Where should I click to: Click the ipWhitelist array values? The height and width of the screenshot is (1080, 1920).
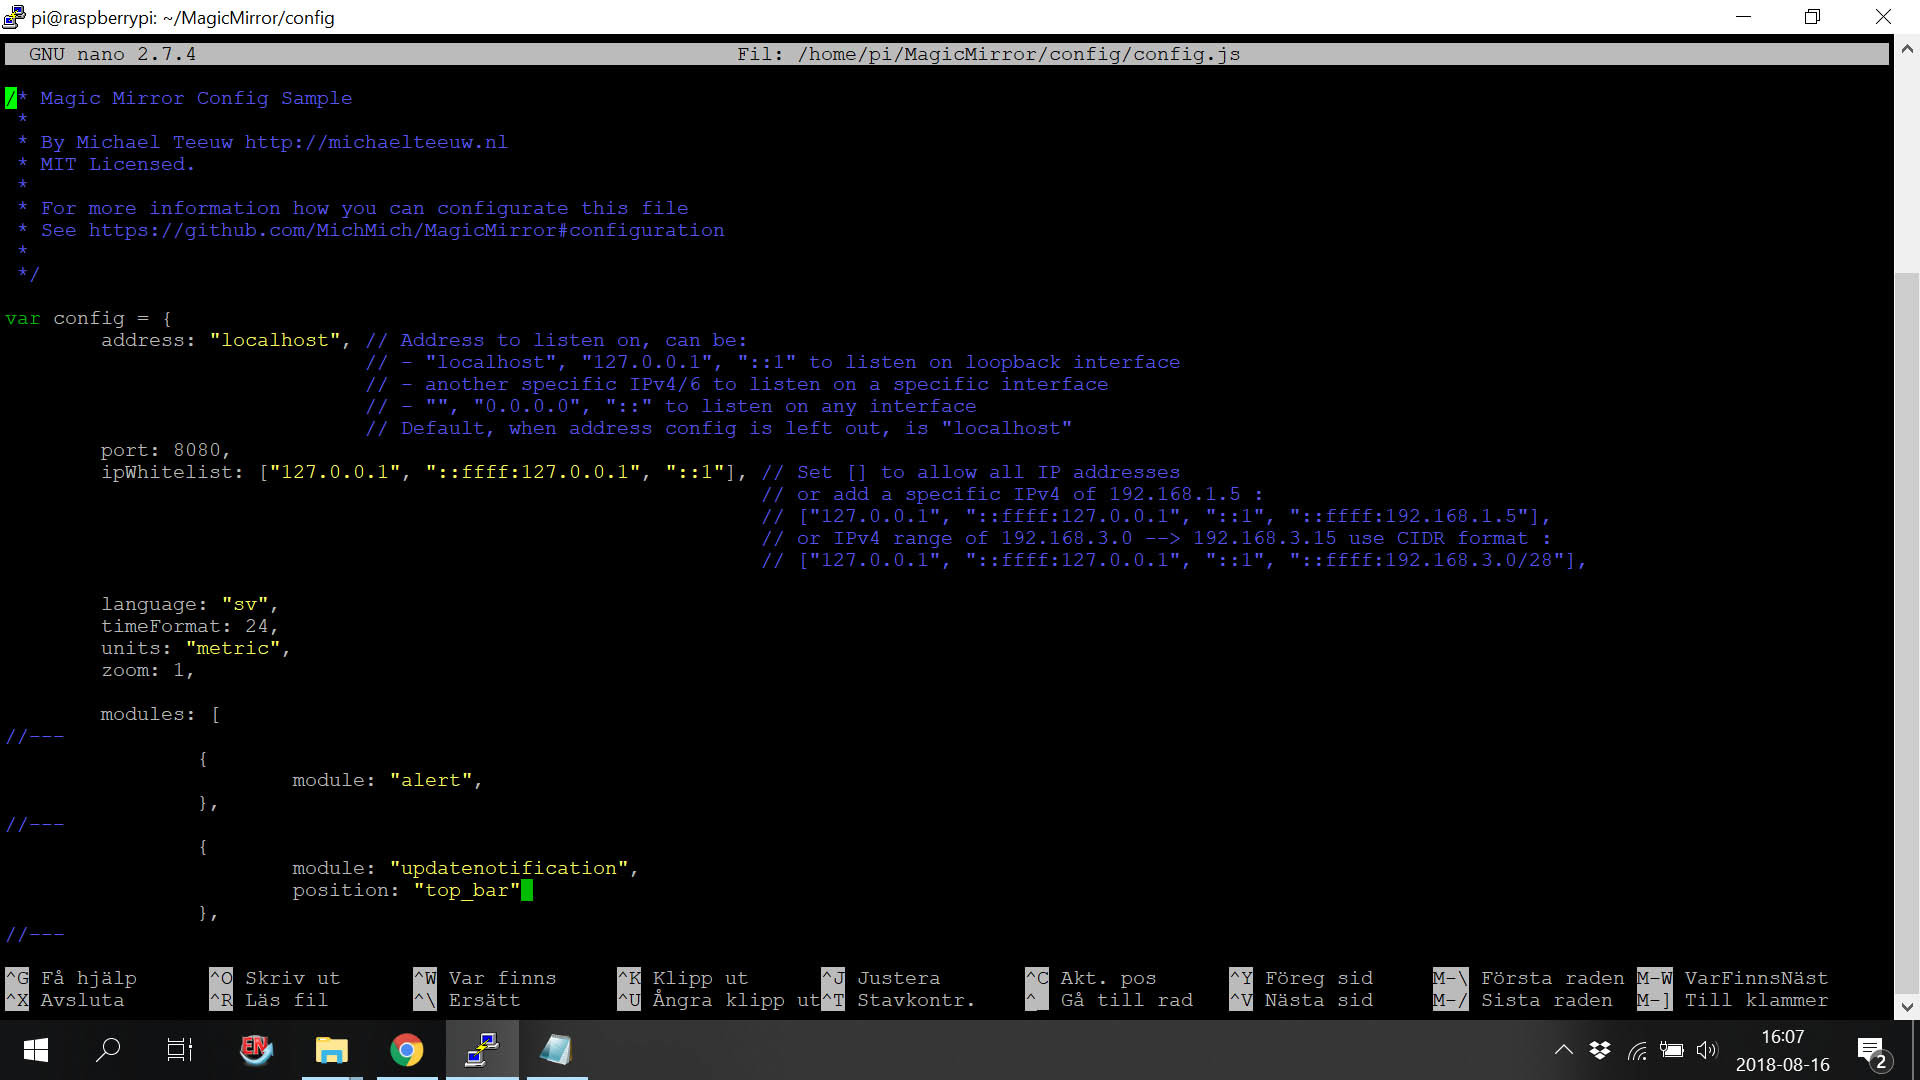(498, 472)
